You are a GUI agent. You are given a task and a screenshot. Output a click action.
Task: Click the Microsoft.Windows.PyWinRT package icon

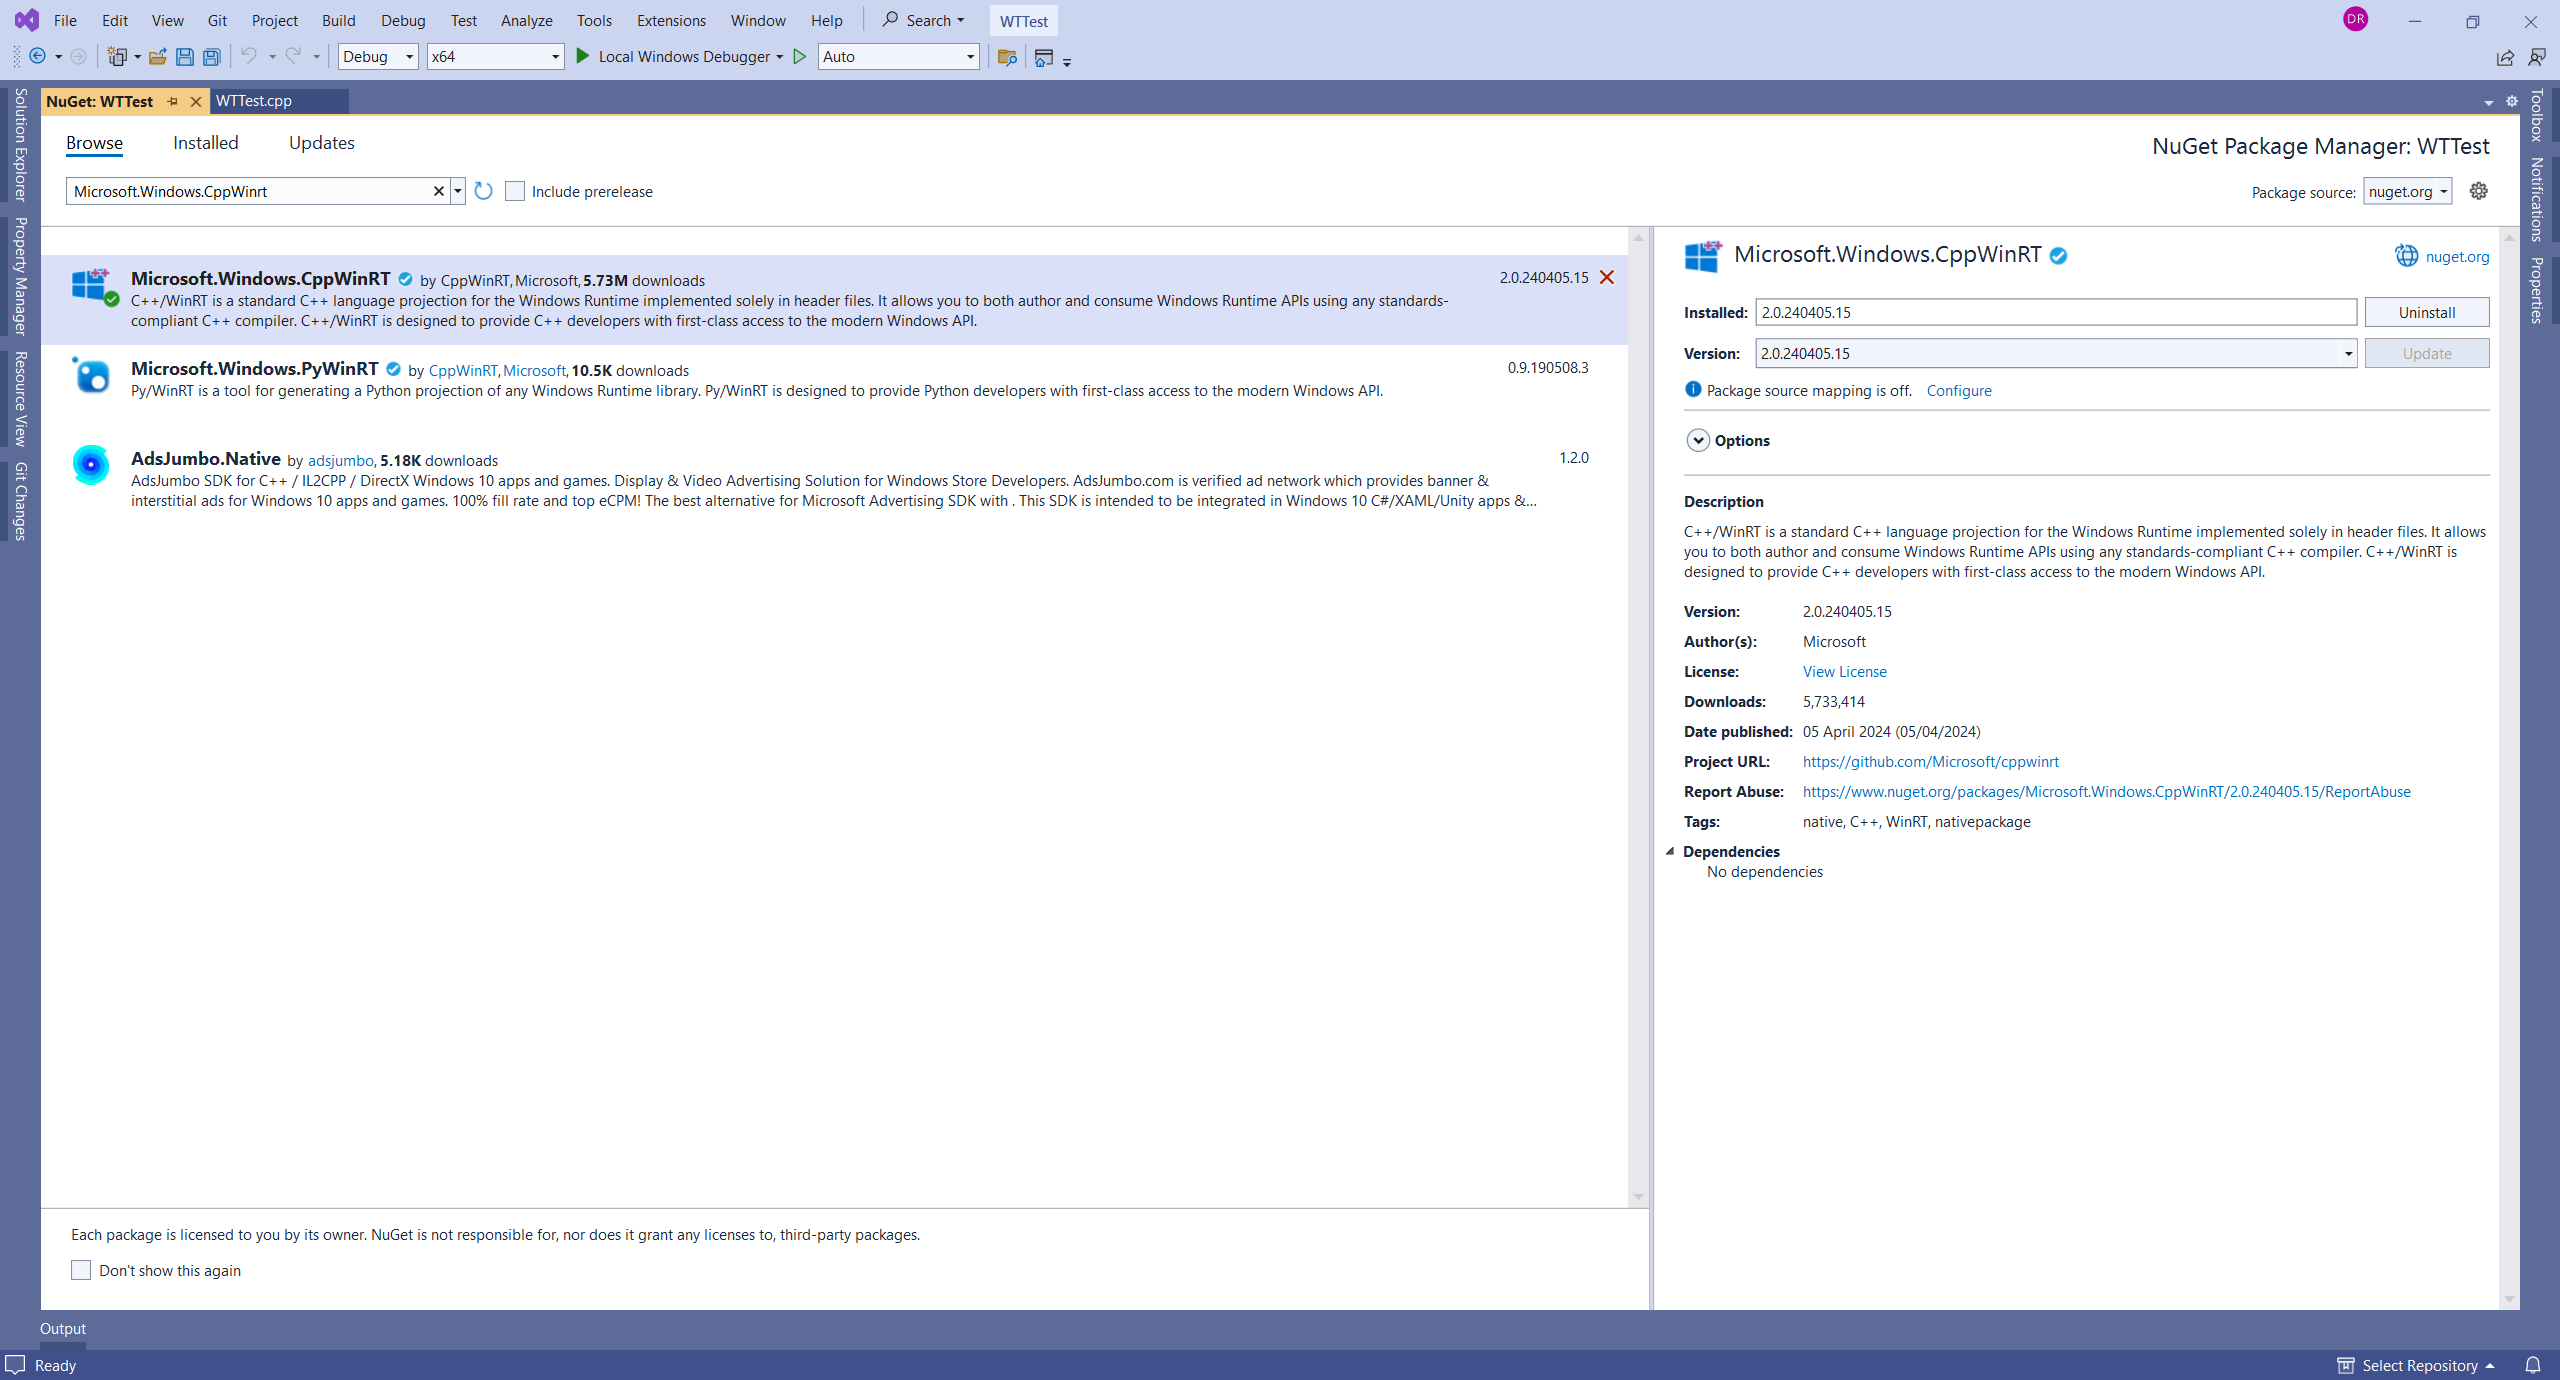click(x=91, y=375)
